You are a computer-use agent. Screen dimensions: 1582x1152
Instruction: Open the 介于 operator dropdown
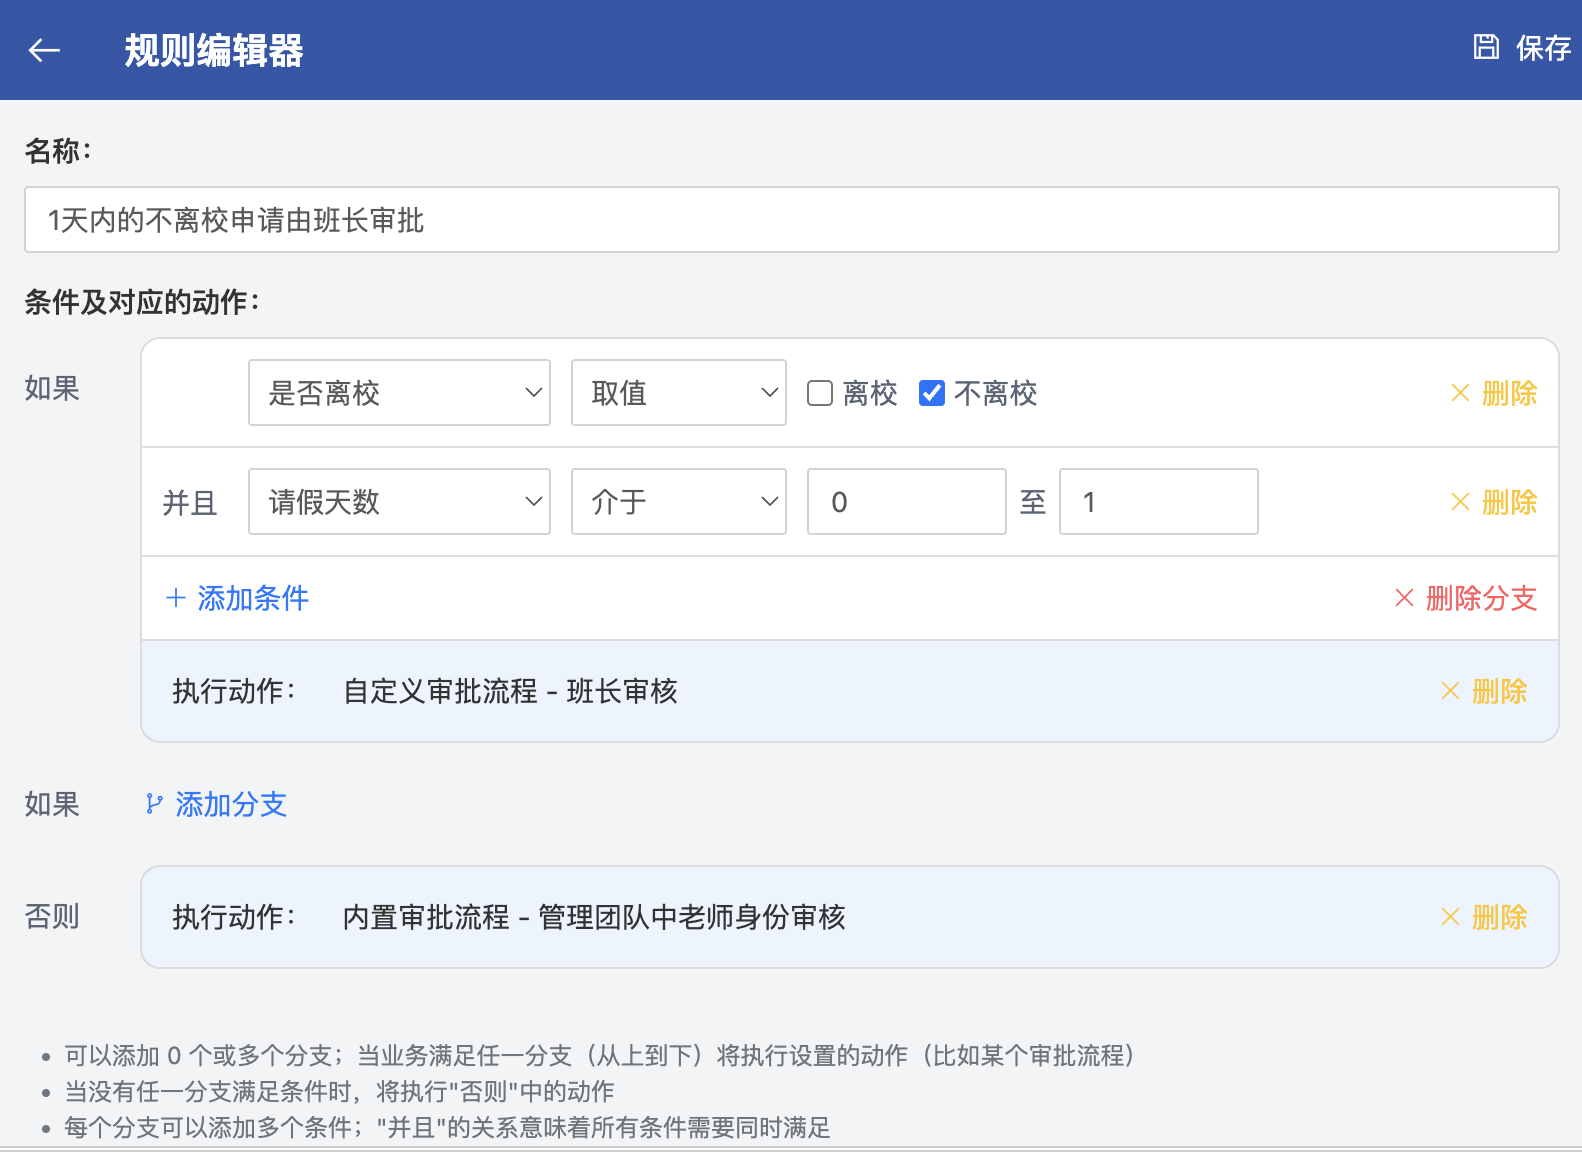[x=678, y=502]
